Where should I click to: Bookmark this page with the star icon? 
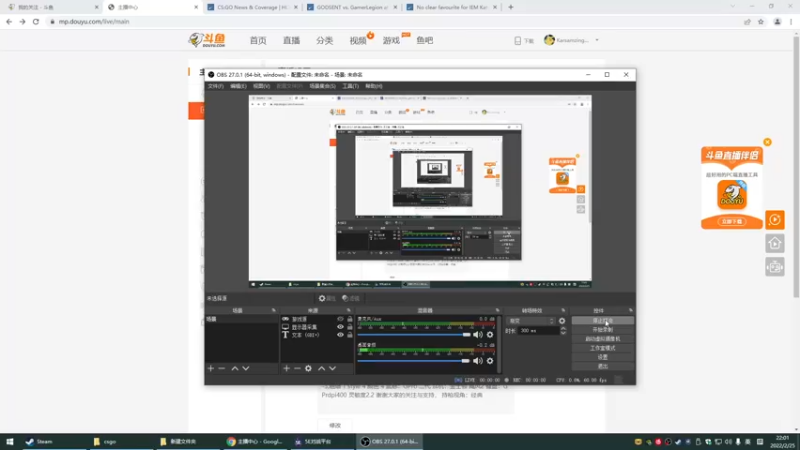coord(761,21)
